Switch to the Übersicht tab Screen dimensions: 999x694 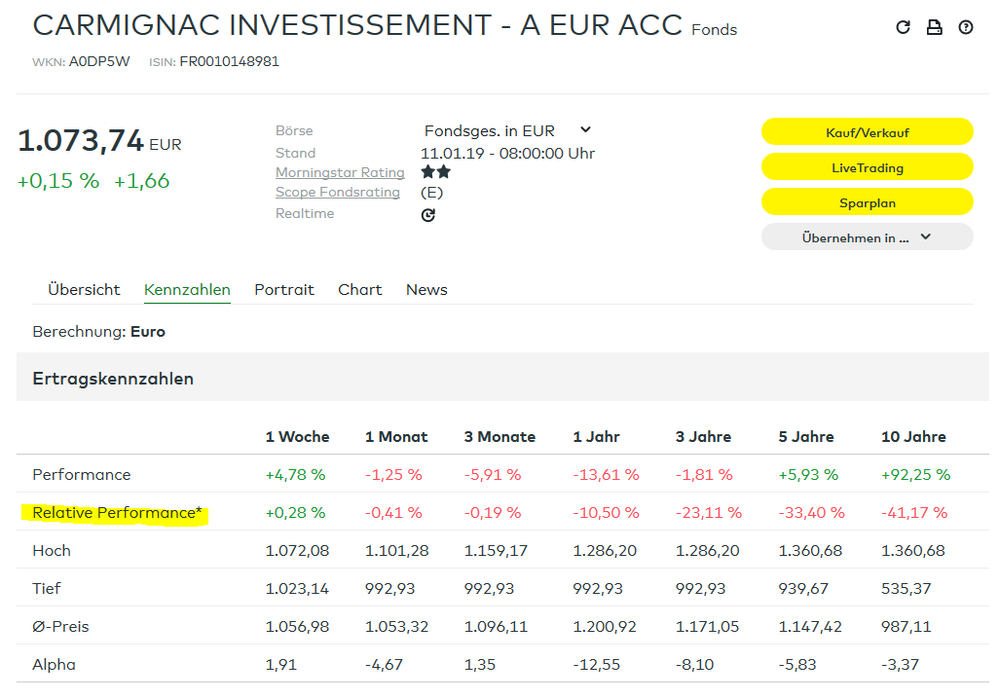[x=84, y=290]
